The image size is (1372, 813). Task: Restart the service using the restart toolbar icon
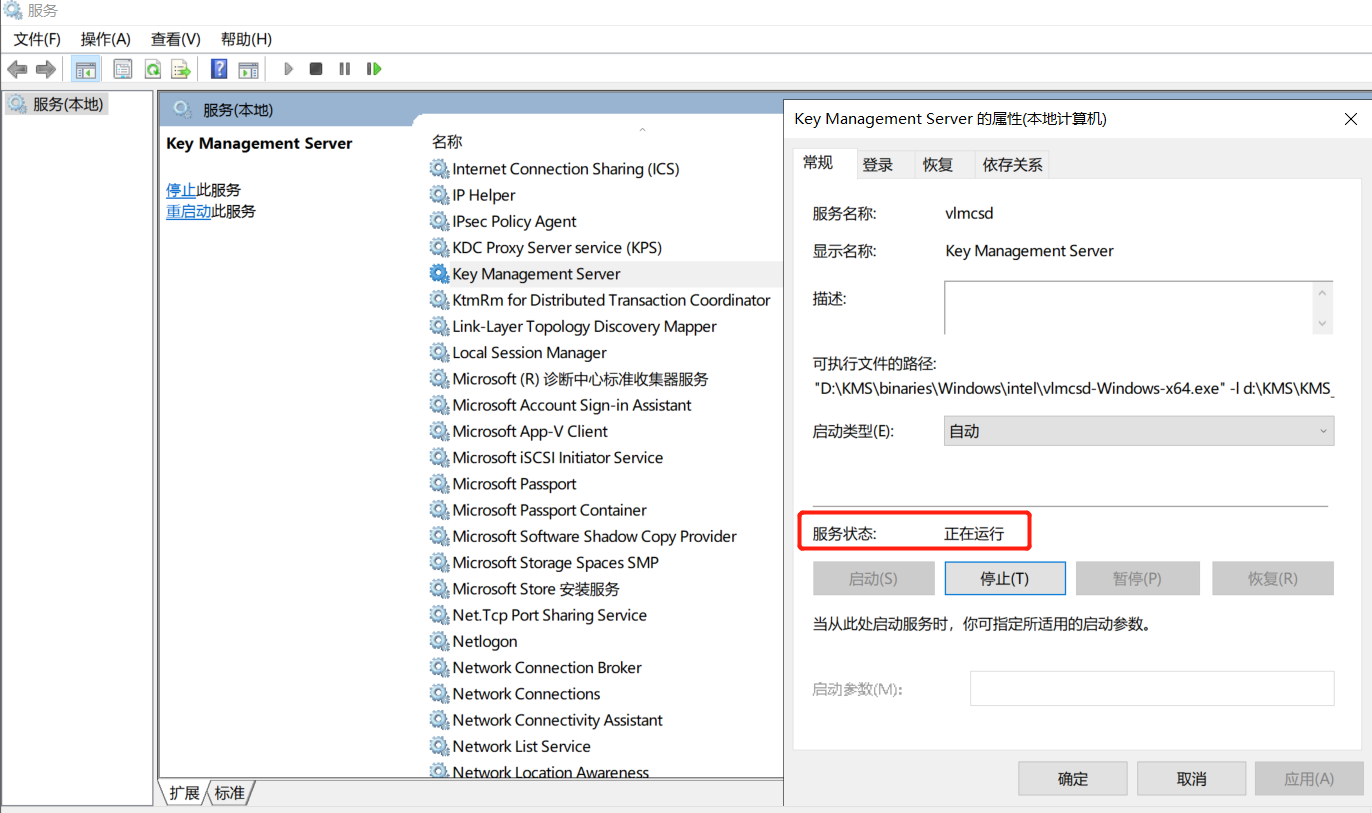373,68
